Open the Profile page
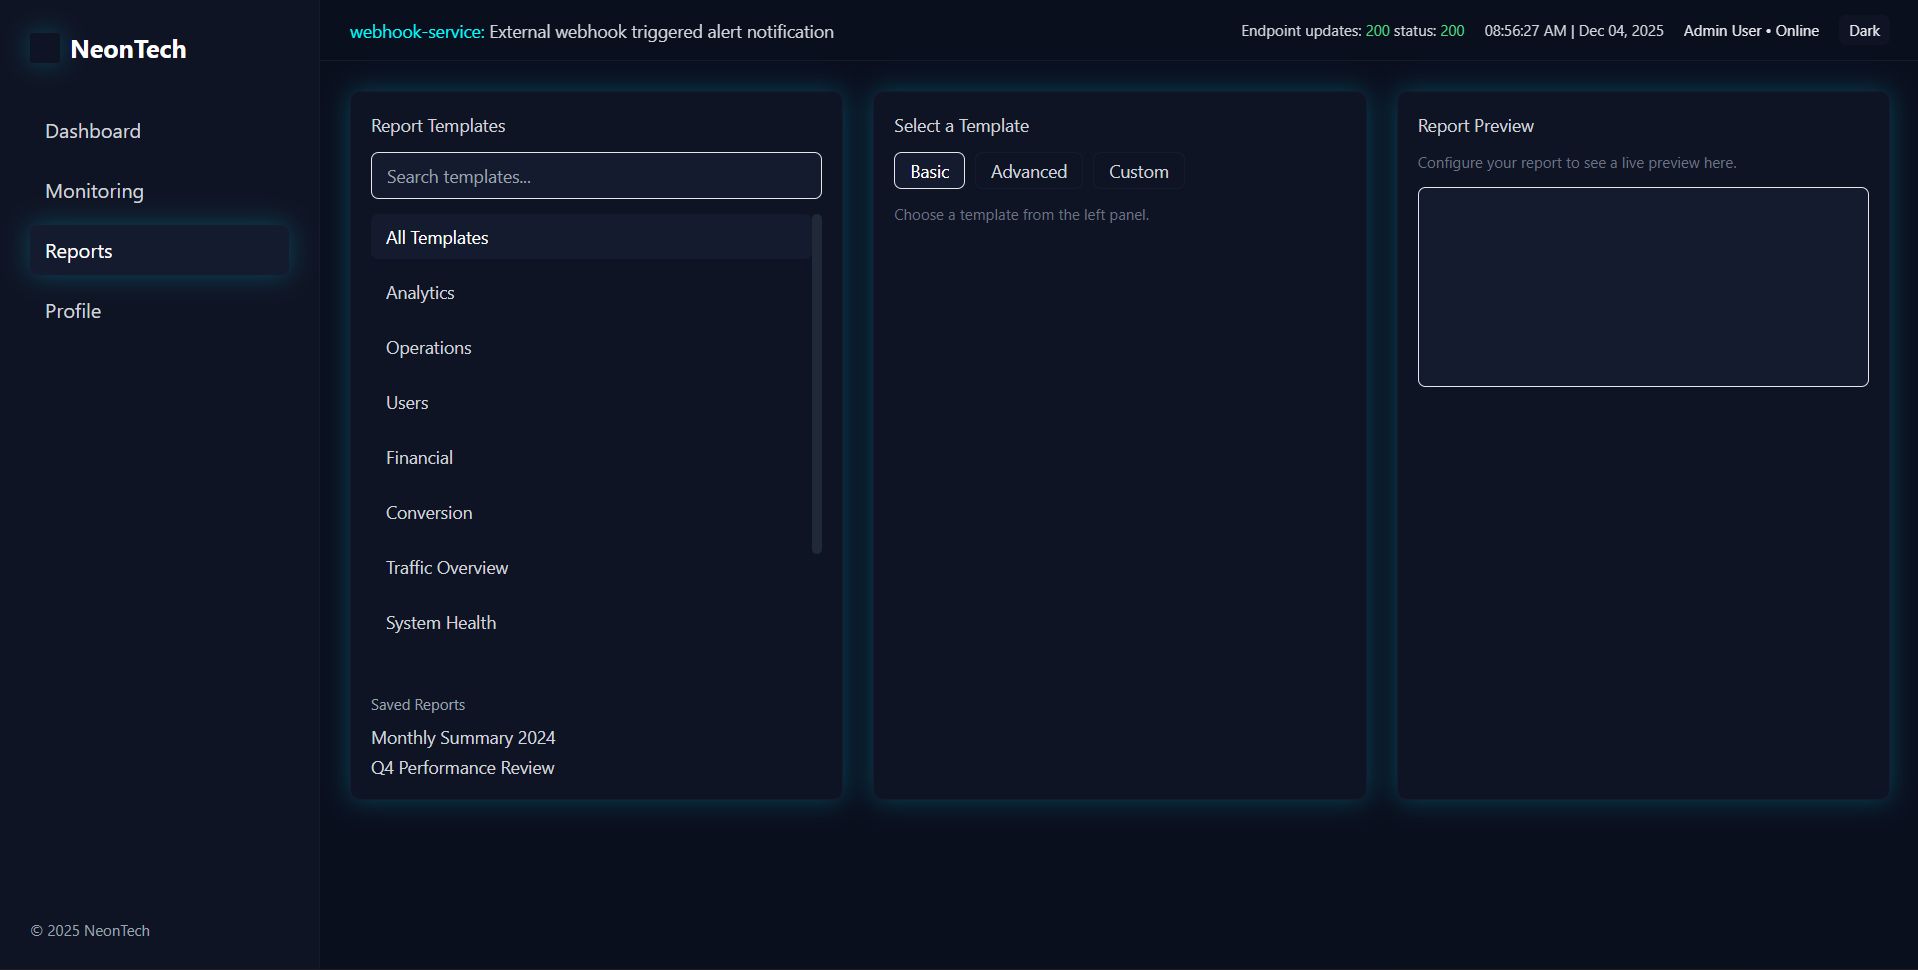1918x970 pixels. click(159, 311)
